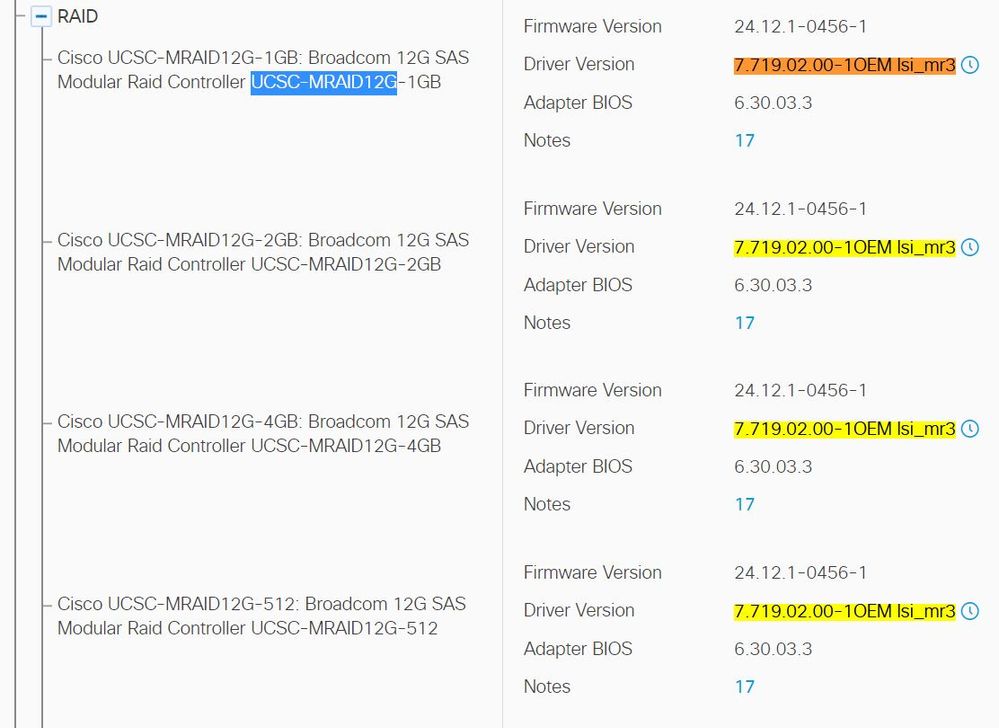The width and height of the screenshot is (999, 728).
Task: Click yellow-highlighted driver version of 4GB controller
Action: click(845, 429)
